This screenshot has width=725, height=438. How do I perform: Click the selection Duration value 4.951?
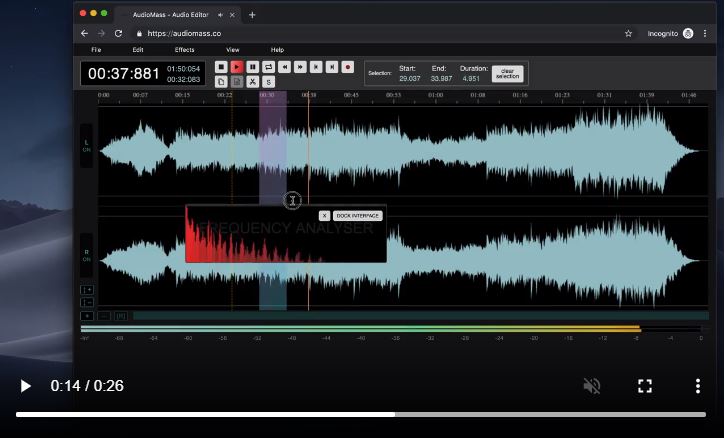pos(471,79)
